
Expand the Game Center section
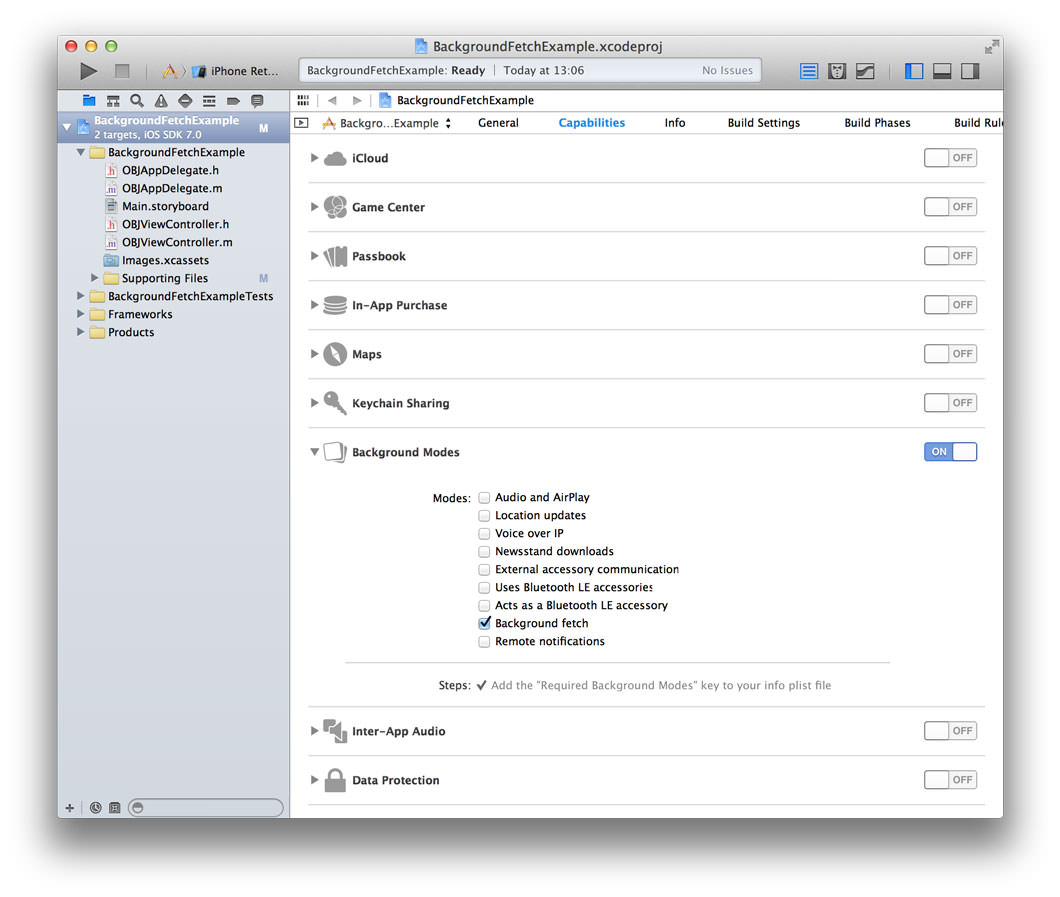point(315,207)
